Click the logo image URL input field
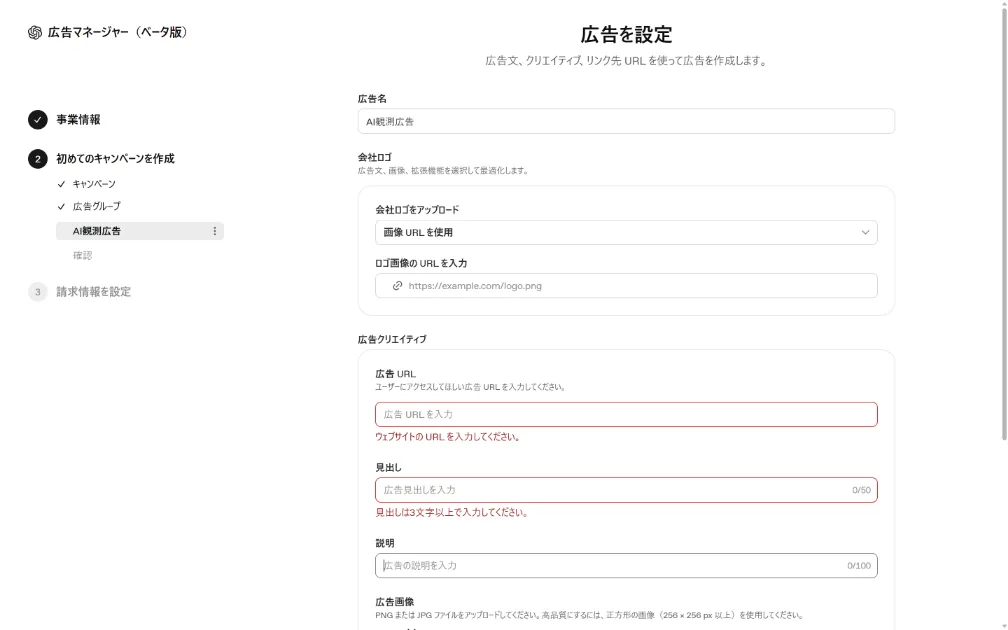Image resolution: width=1008 pixels, height=630 pixels. [x=626, y=285]
